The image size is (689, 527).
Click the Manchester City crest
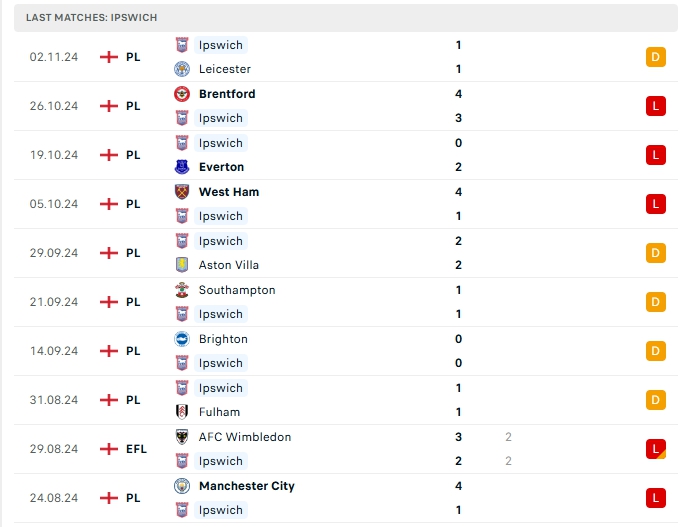[182, 486]
